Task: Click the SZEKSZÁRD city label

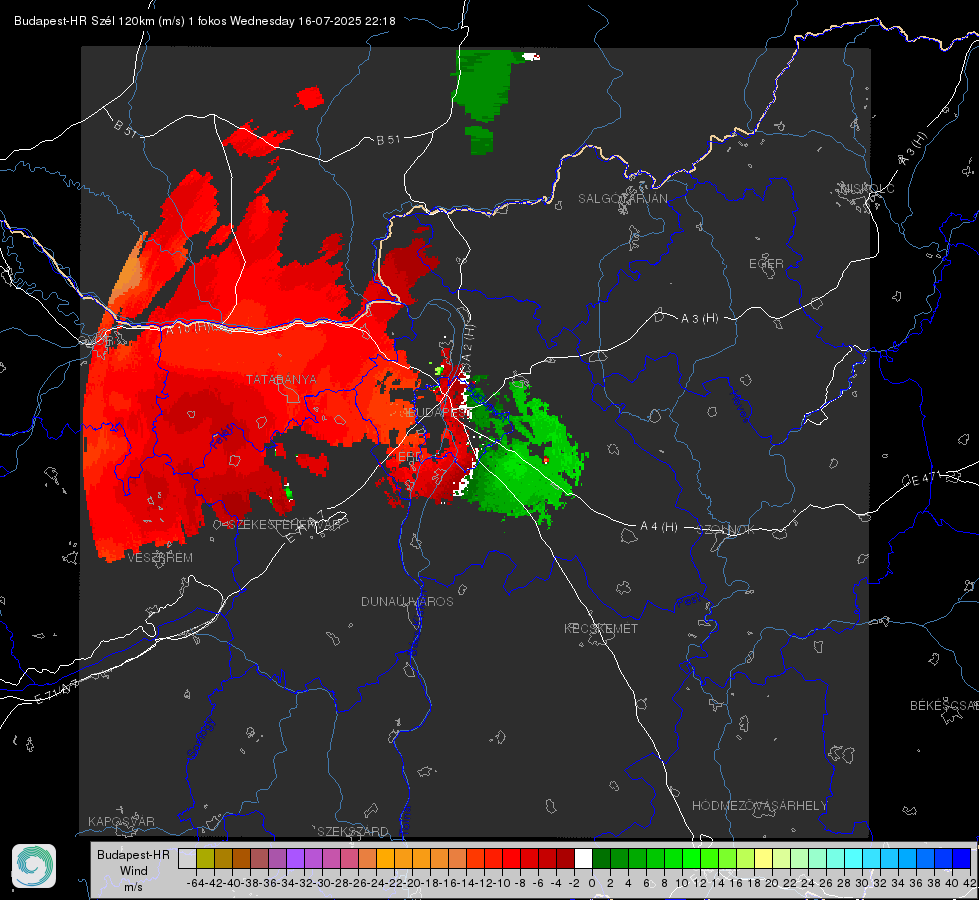Action: click(353, 831)
